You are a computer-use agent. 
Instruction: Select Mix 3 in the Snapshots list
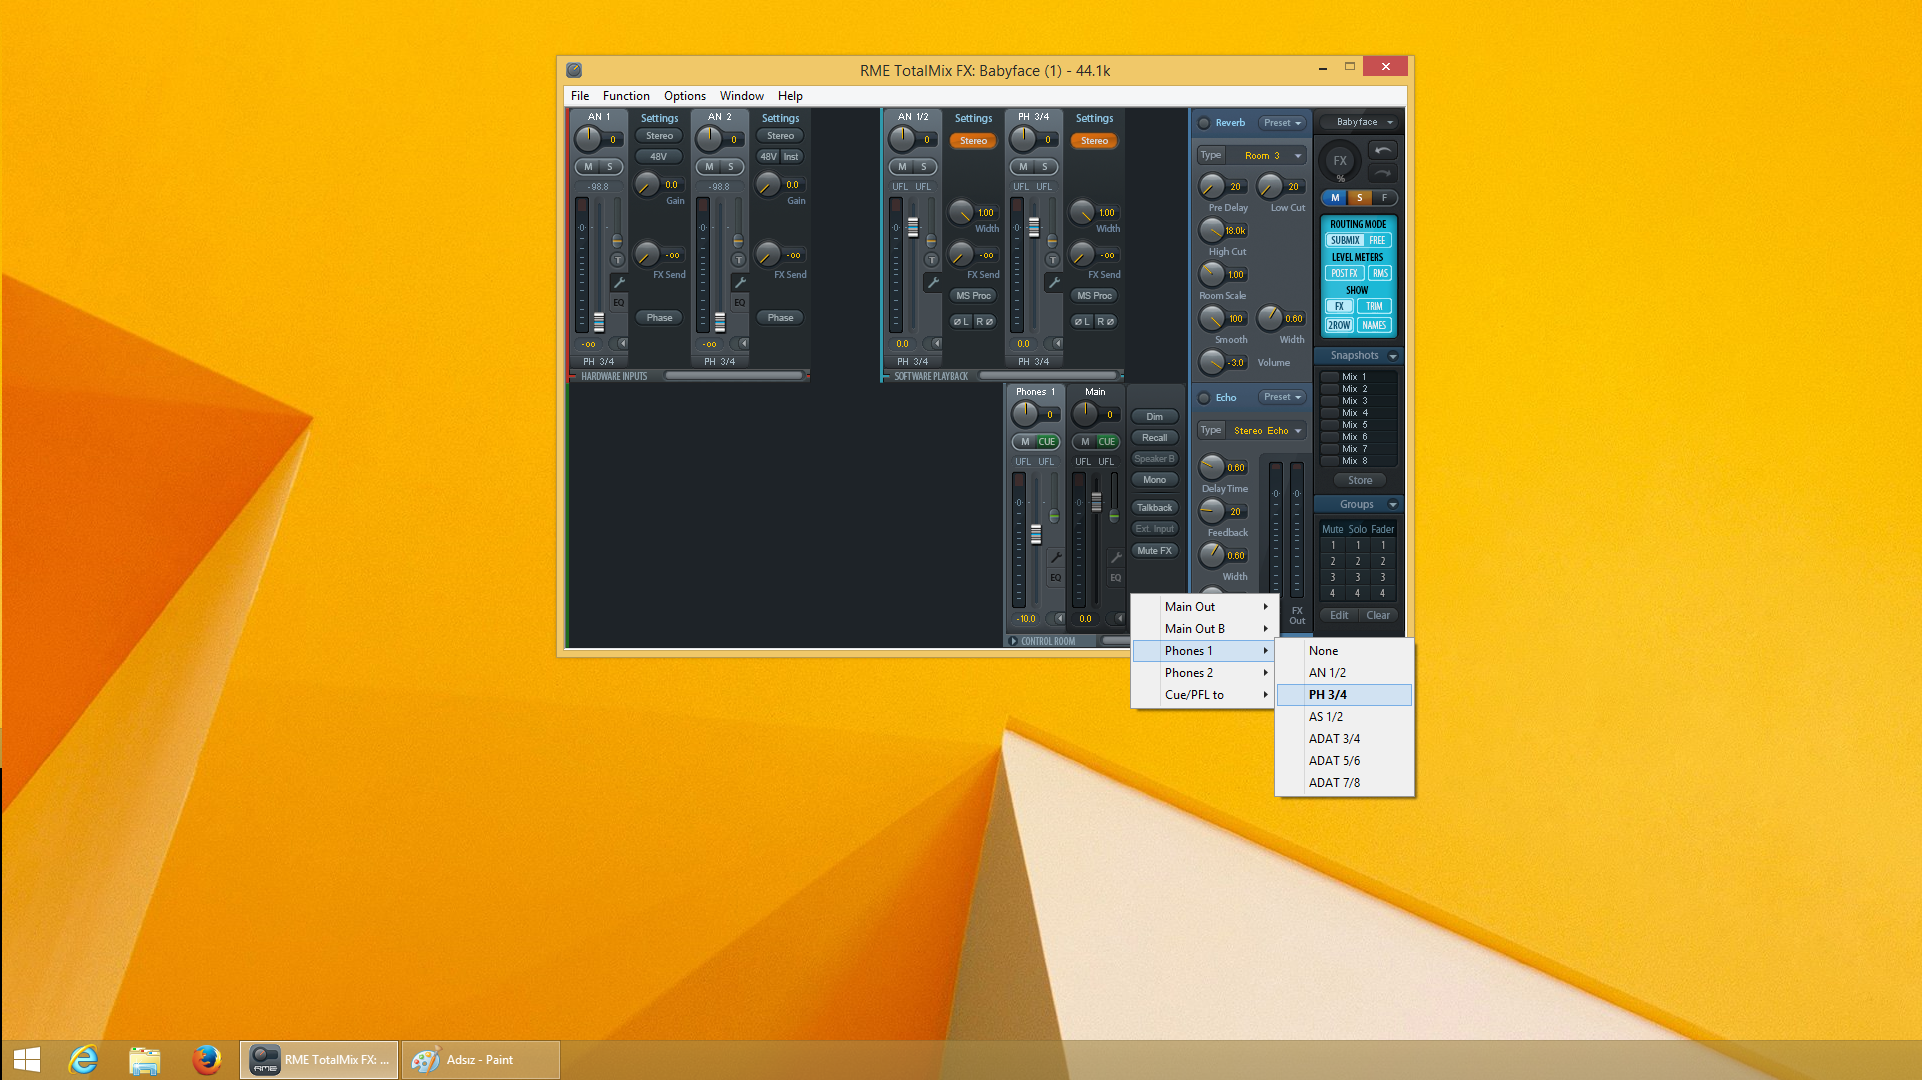[1354, 401]
